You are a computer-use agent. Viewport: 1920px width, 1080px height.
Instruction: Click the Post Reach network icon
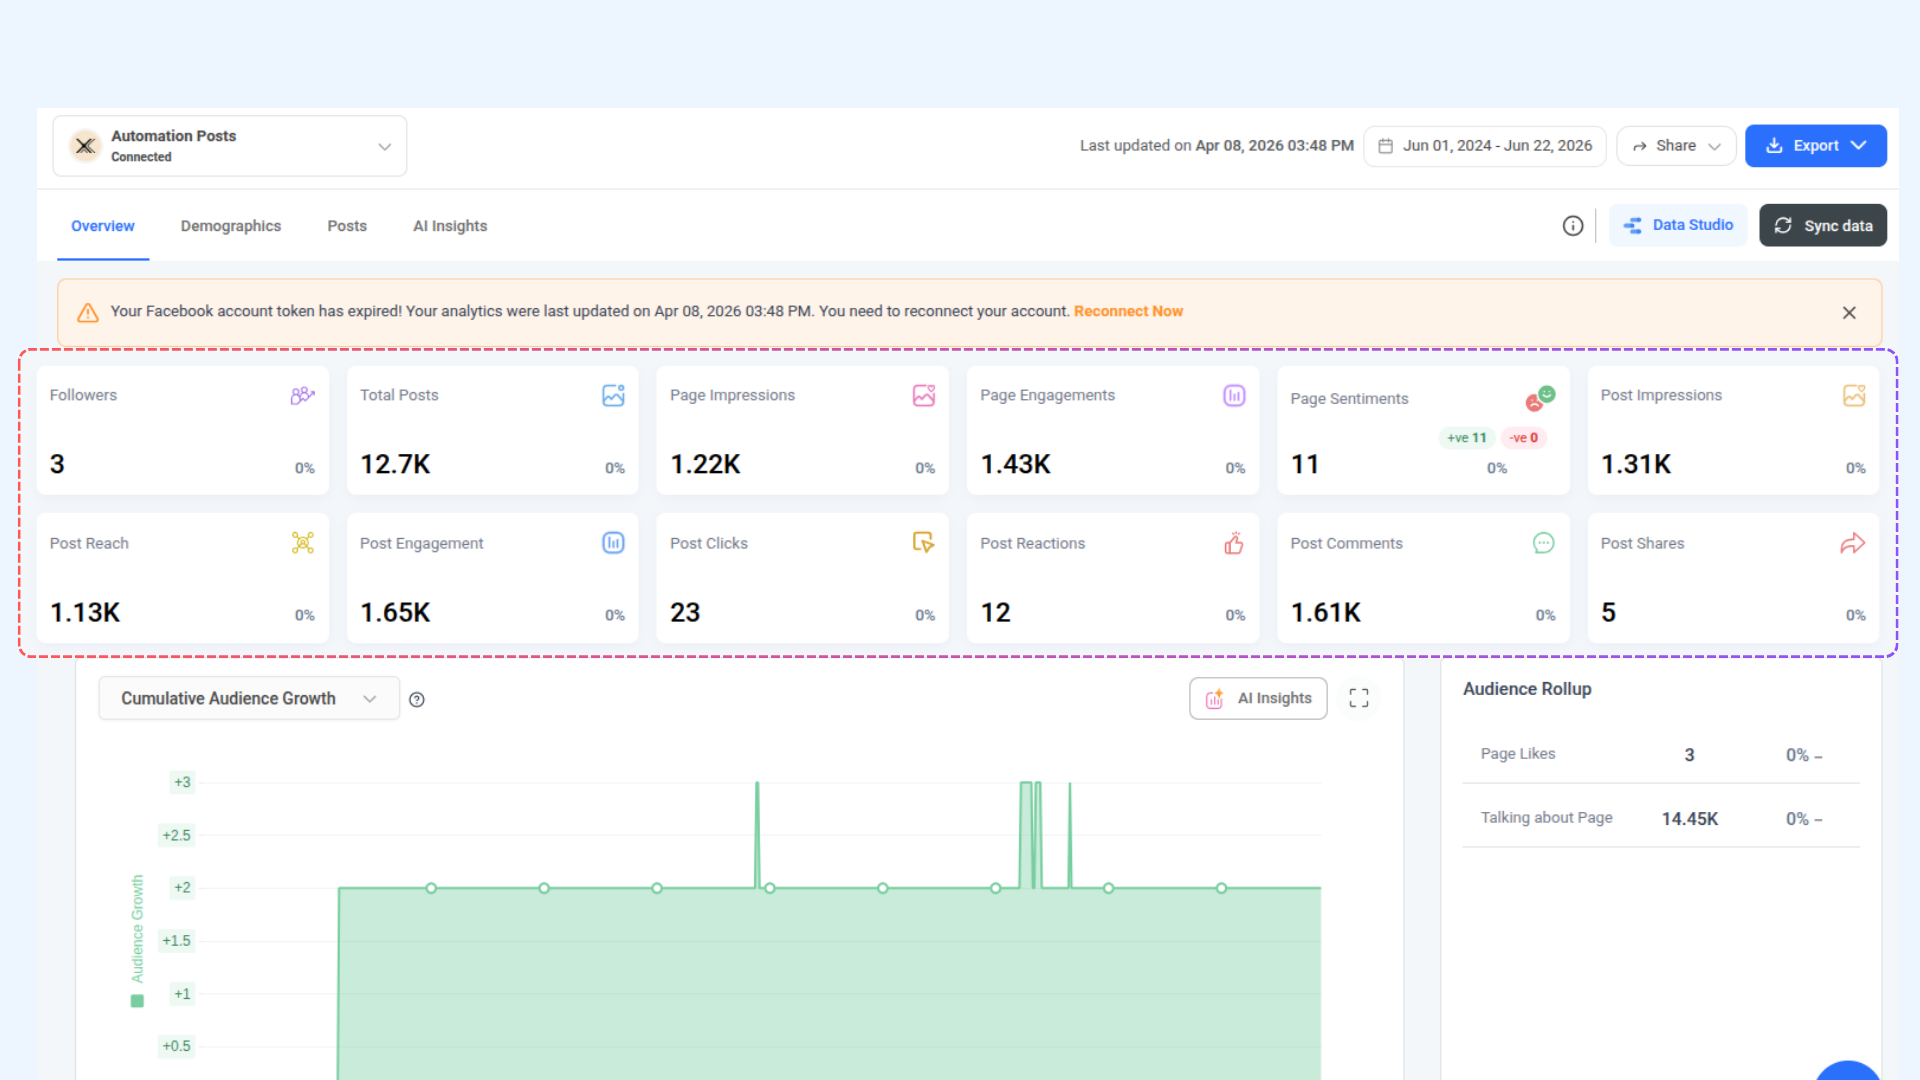click(303, 543)
